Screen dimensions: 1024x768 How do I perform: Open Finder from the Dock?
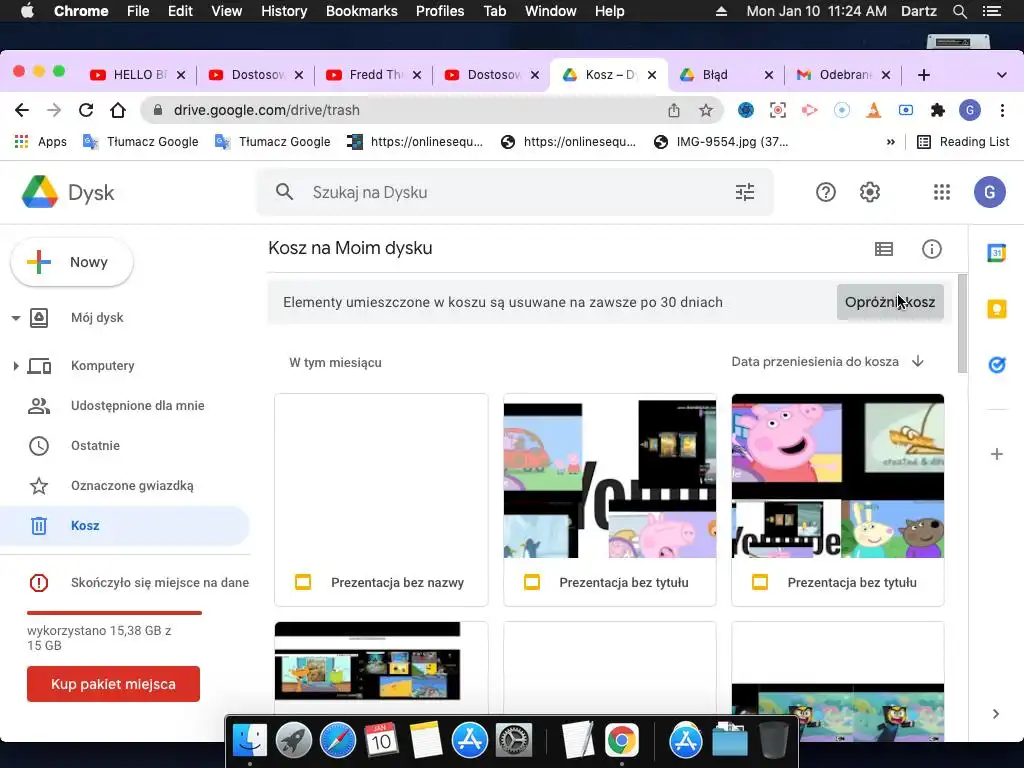[x=249, y=740]
